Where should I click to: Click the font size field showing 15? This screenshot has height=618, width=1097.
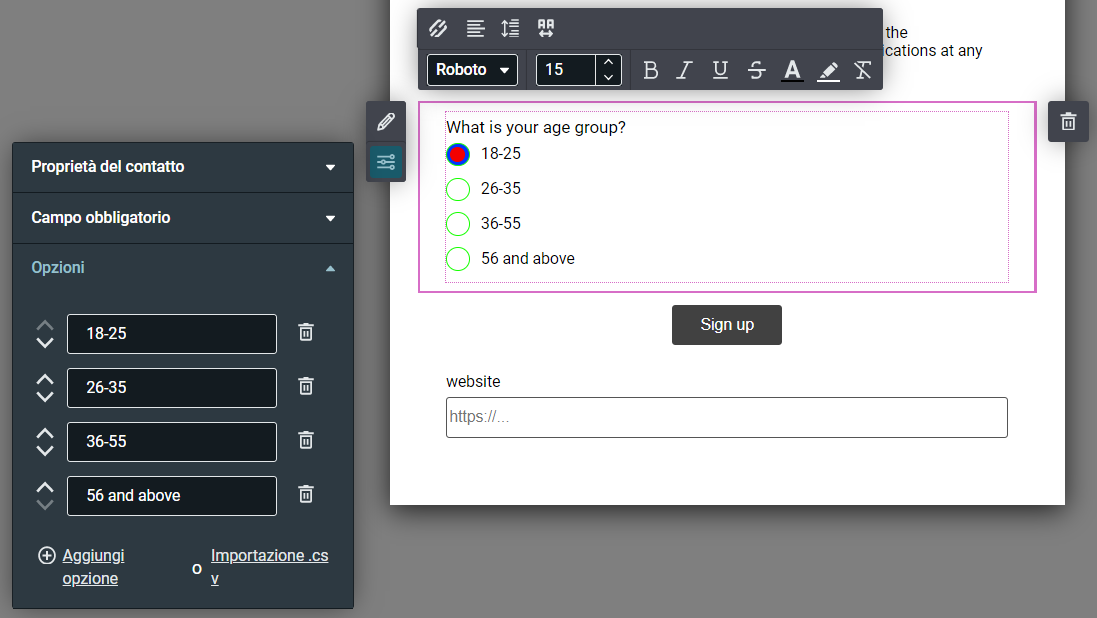tap(565, 70)
